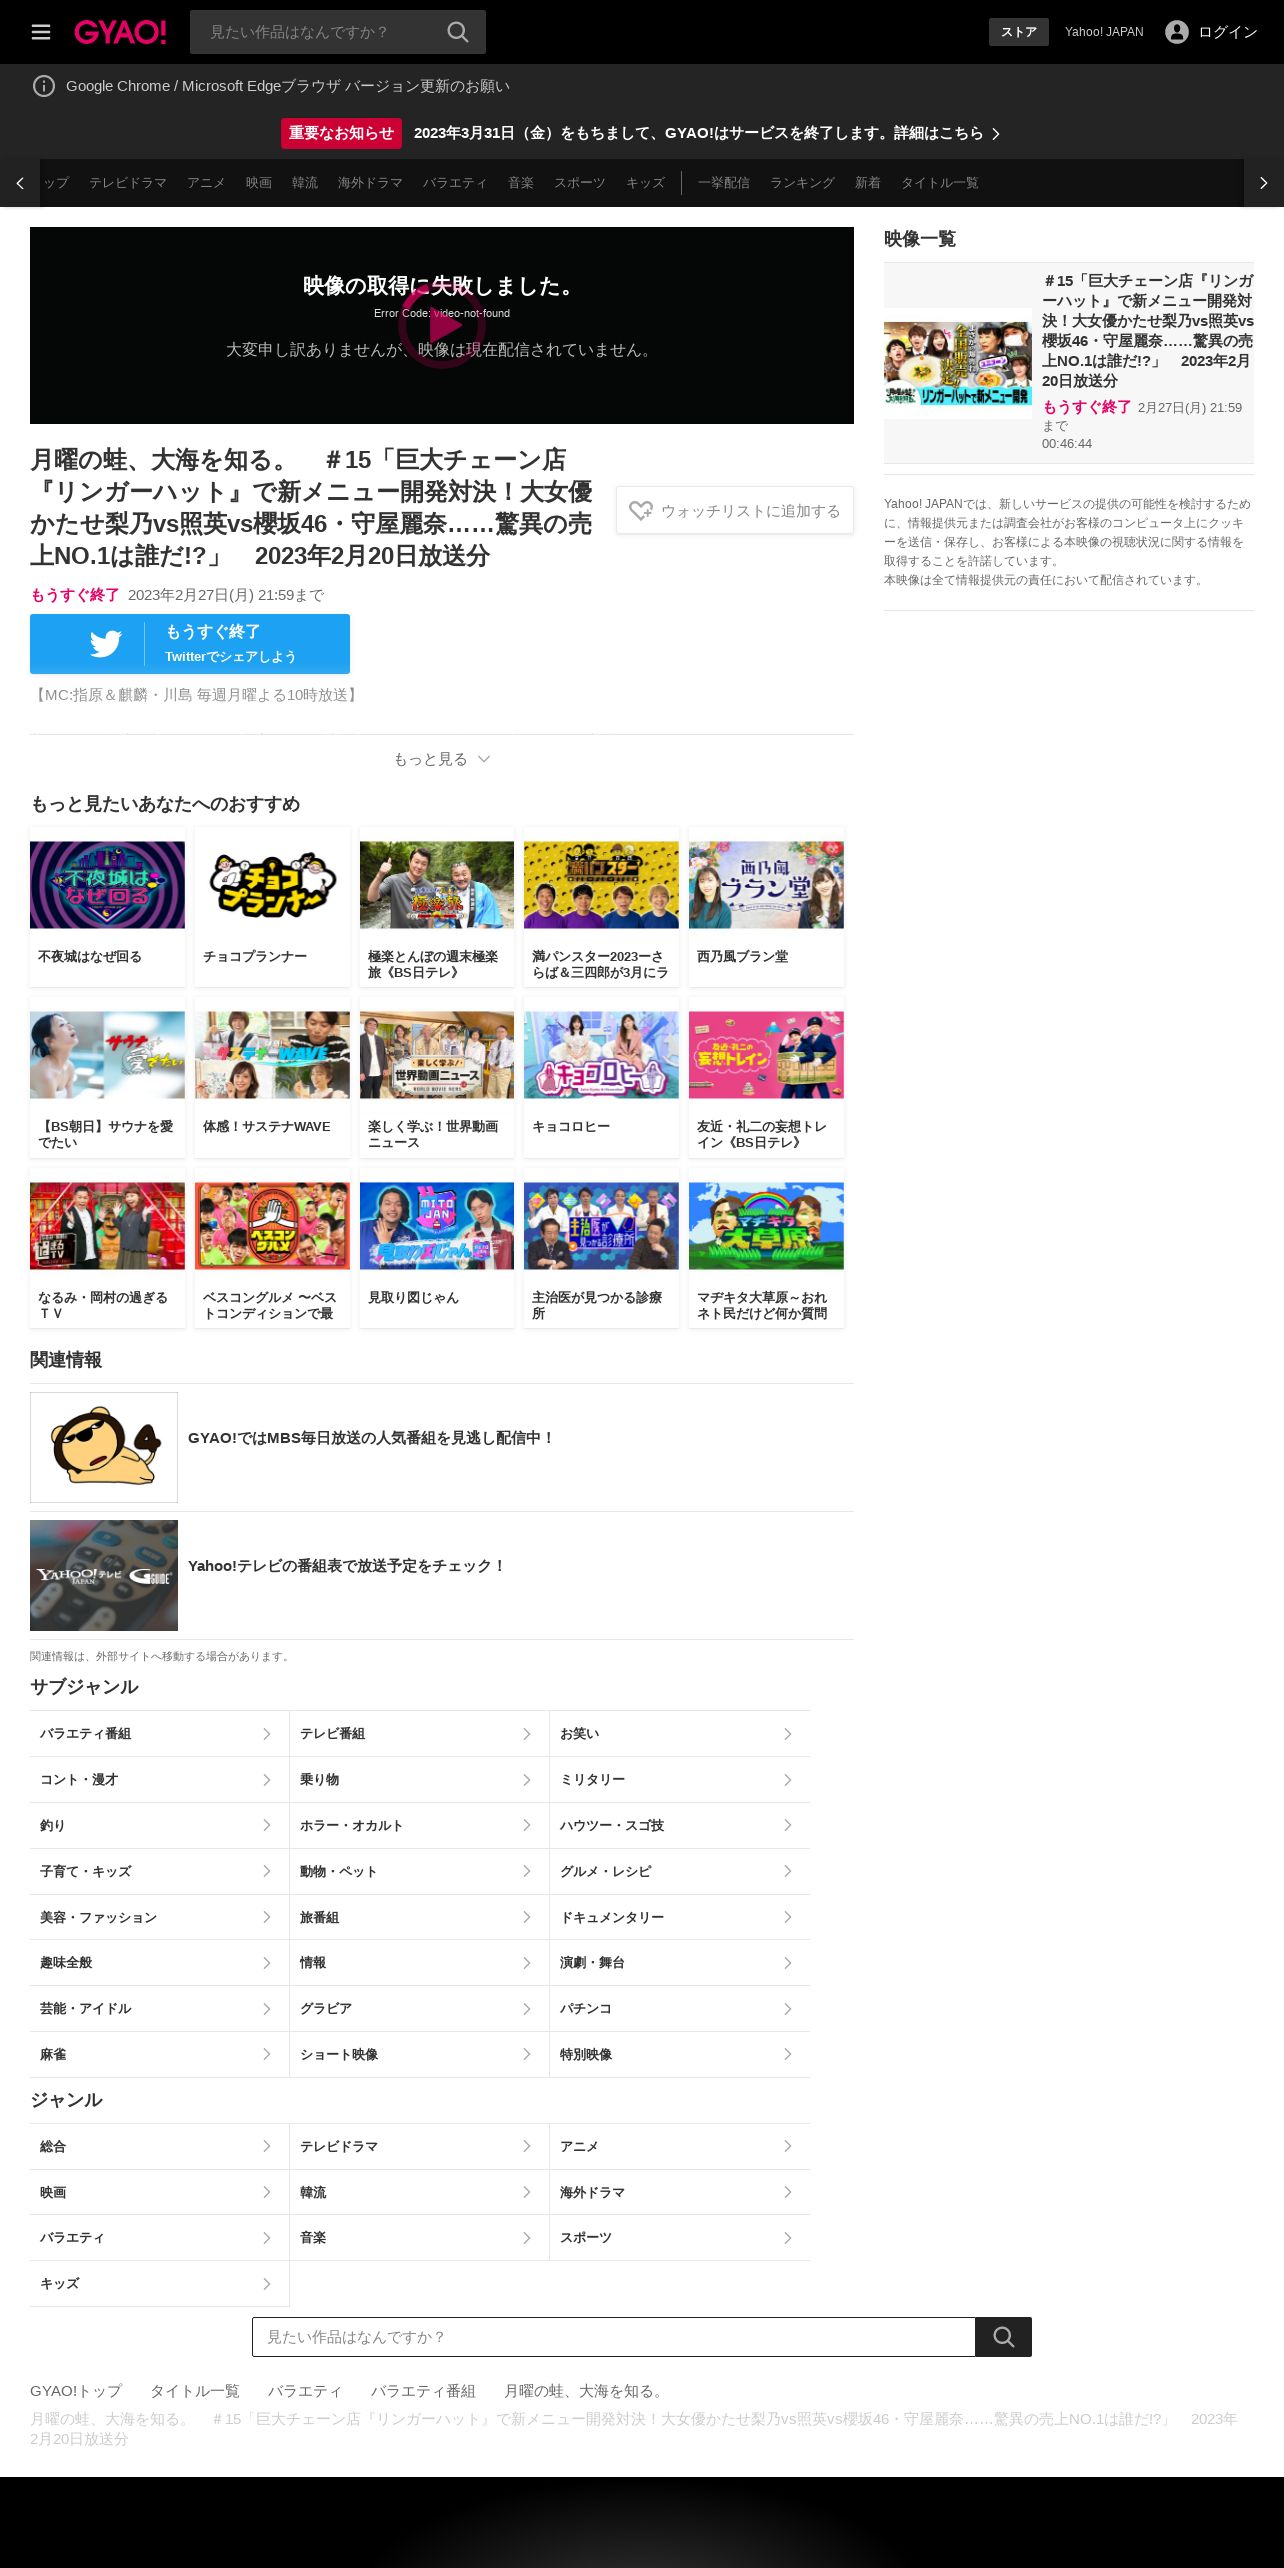Screen dimensions: 1284x2568
Task: Click the play button in video player
Action: [x=442, y=325]
